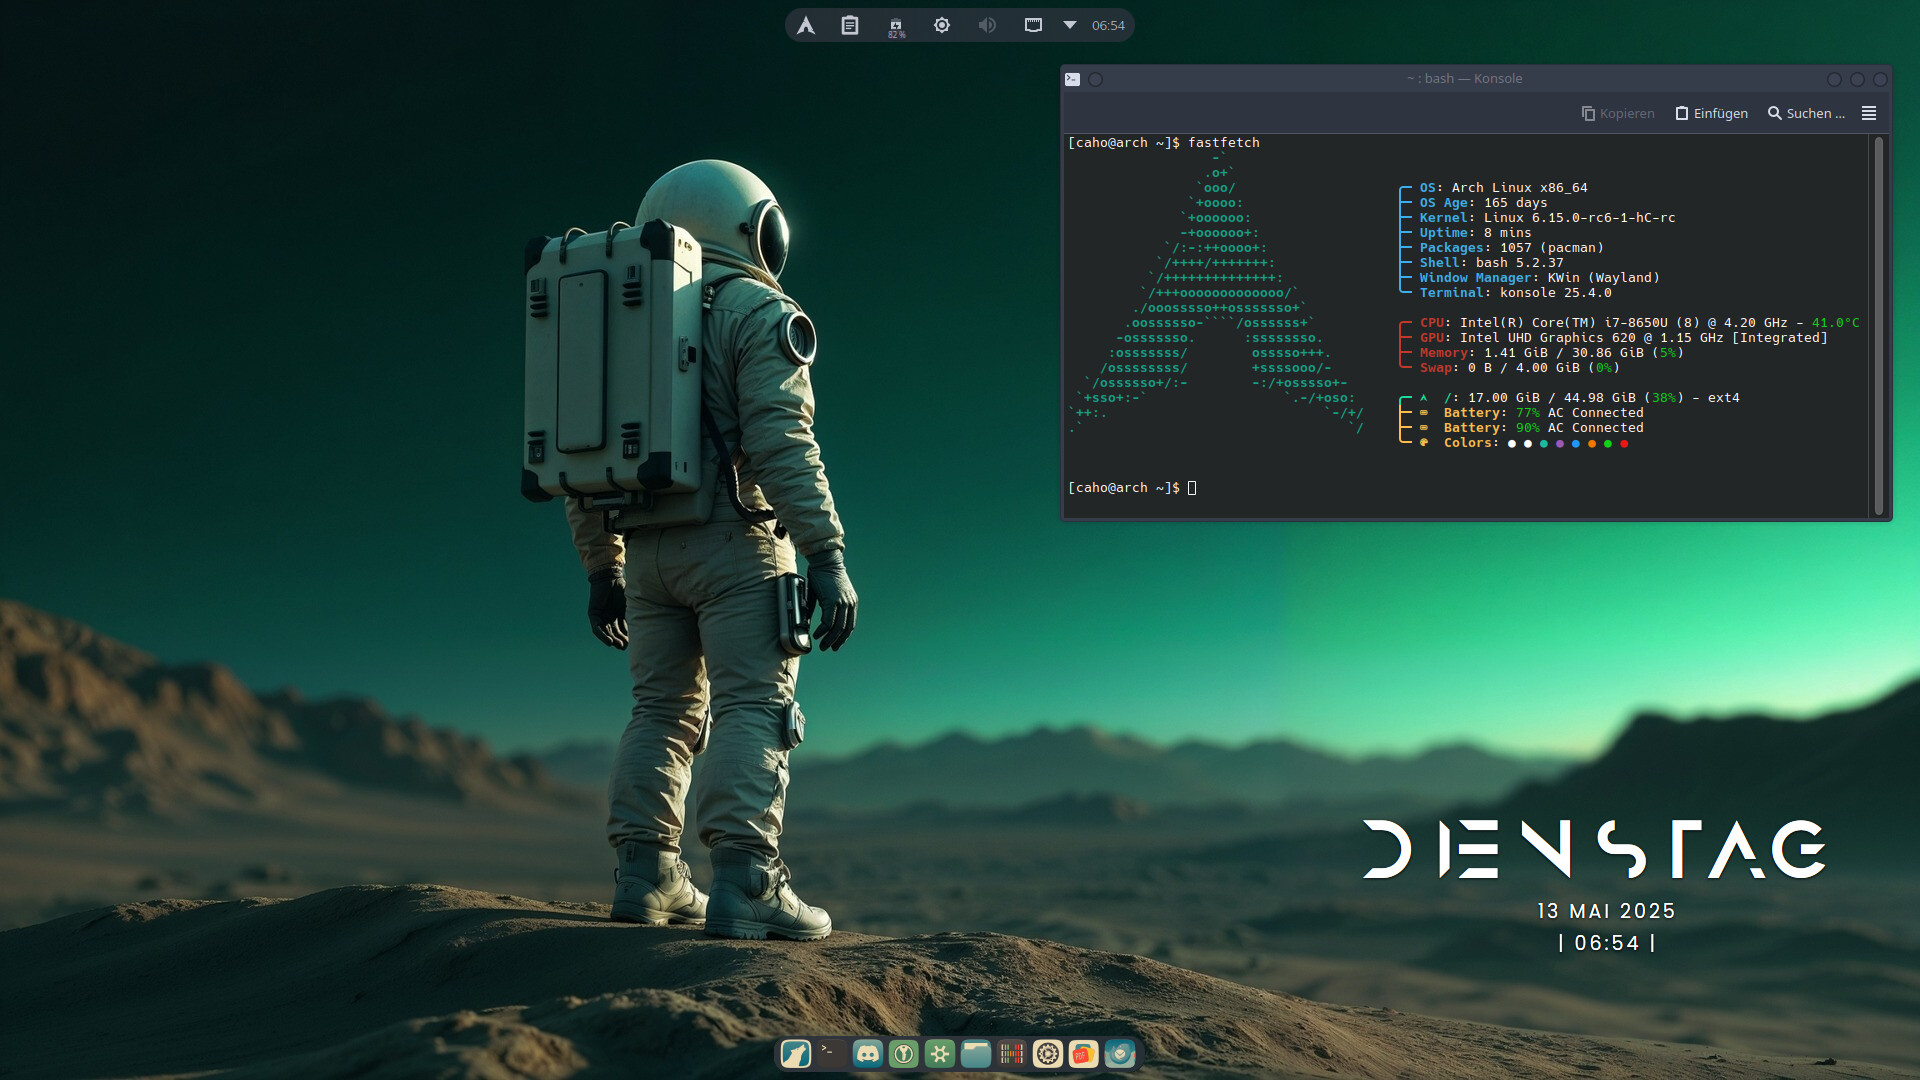Open Konsole hamburger menu
Screen dimensions: 1920x1080
coord(1869,113)
